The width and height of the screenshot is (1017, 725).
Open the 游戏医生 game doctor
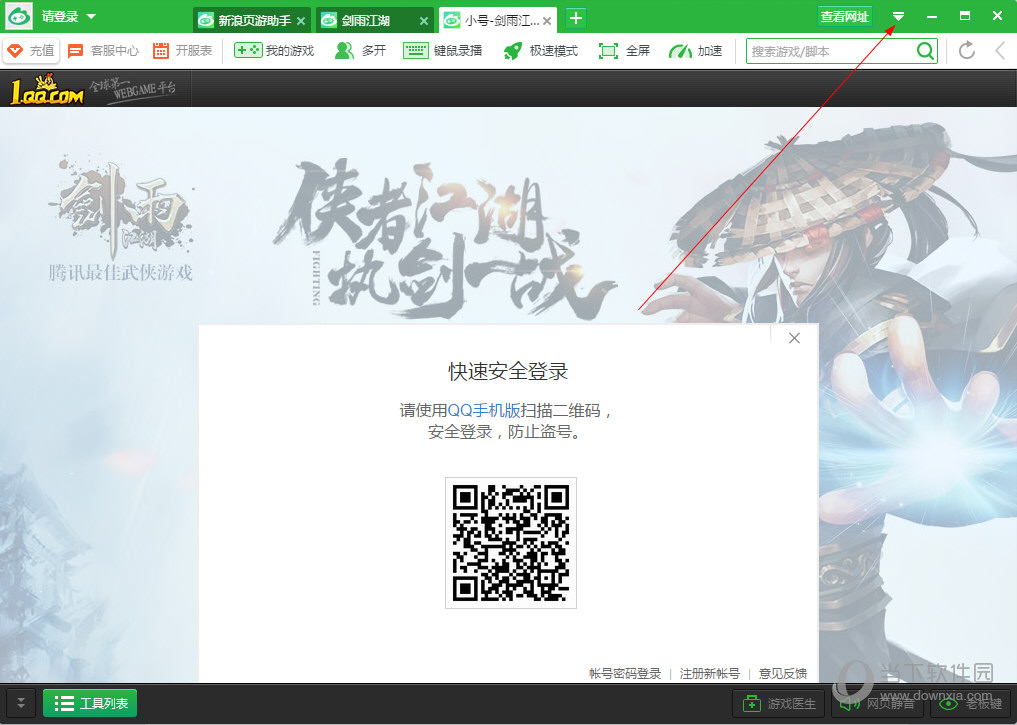pos(779,703)
